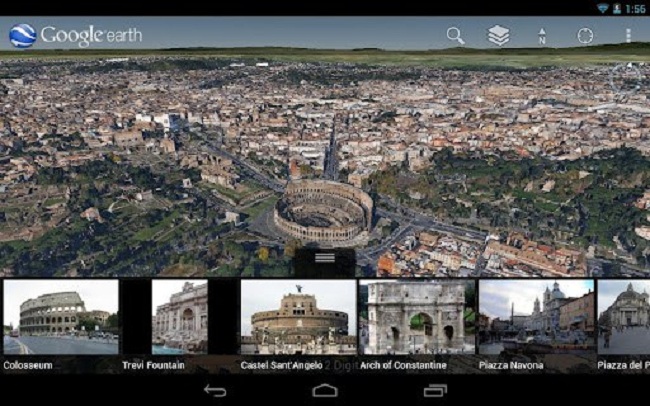650x406 pixels.
Task: Open the map layers icon
Action: click(498, 36)
